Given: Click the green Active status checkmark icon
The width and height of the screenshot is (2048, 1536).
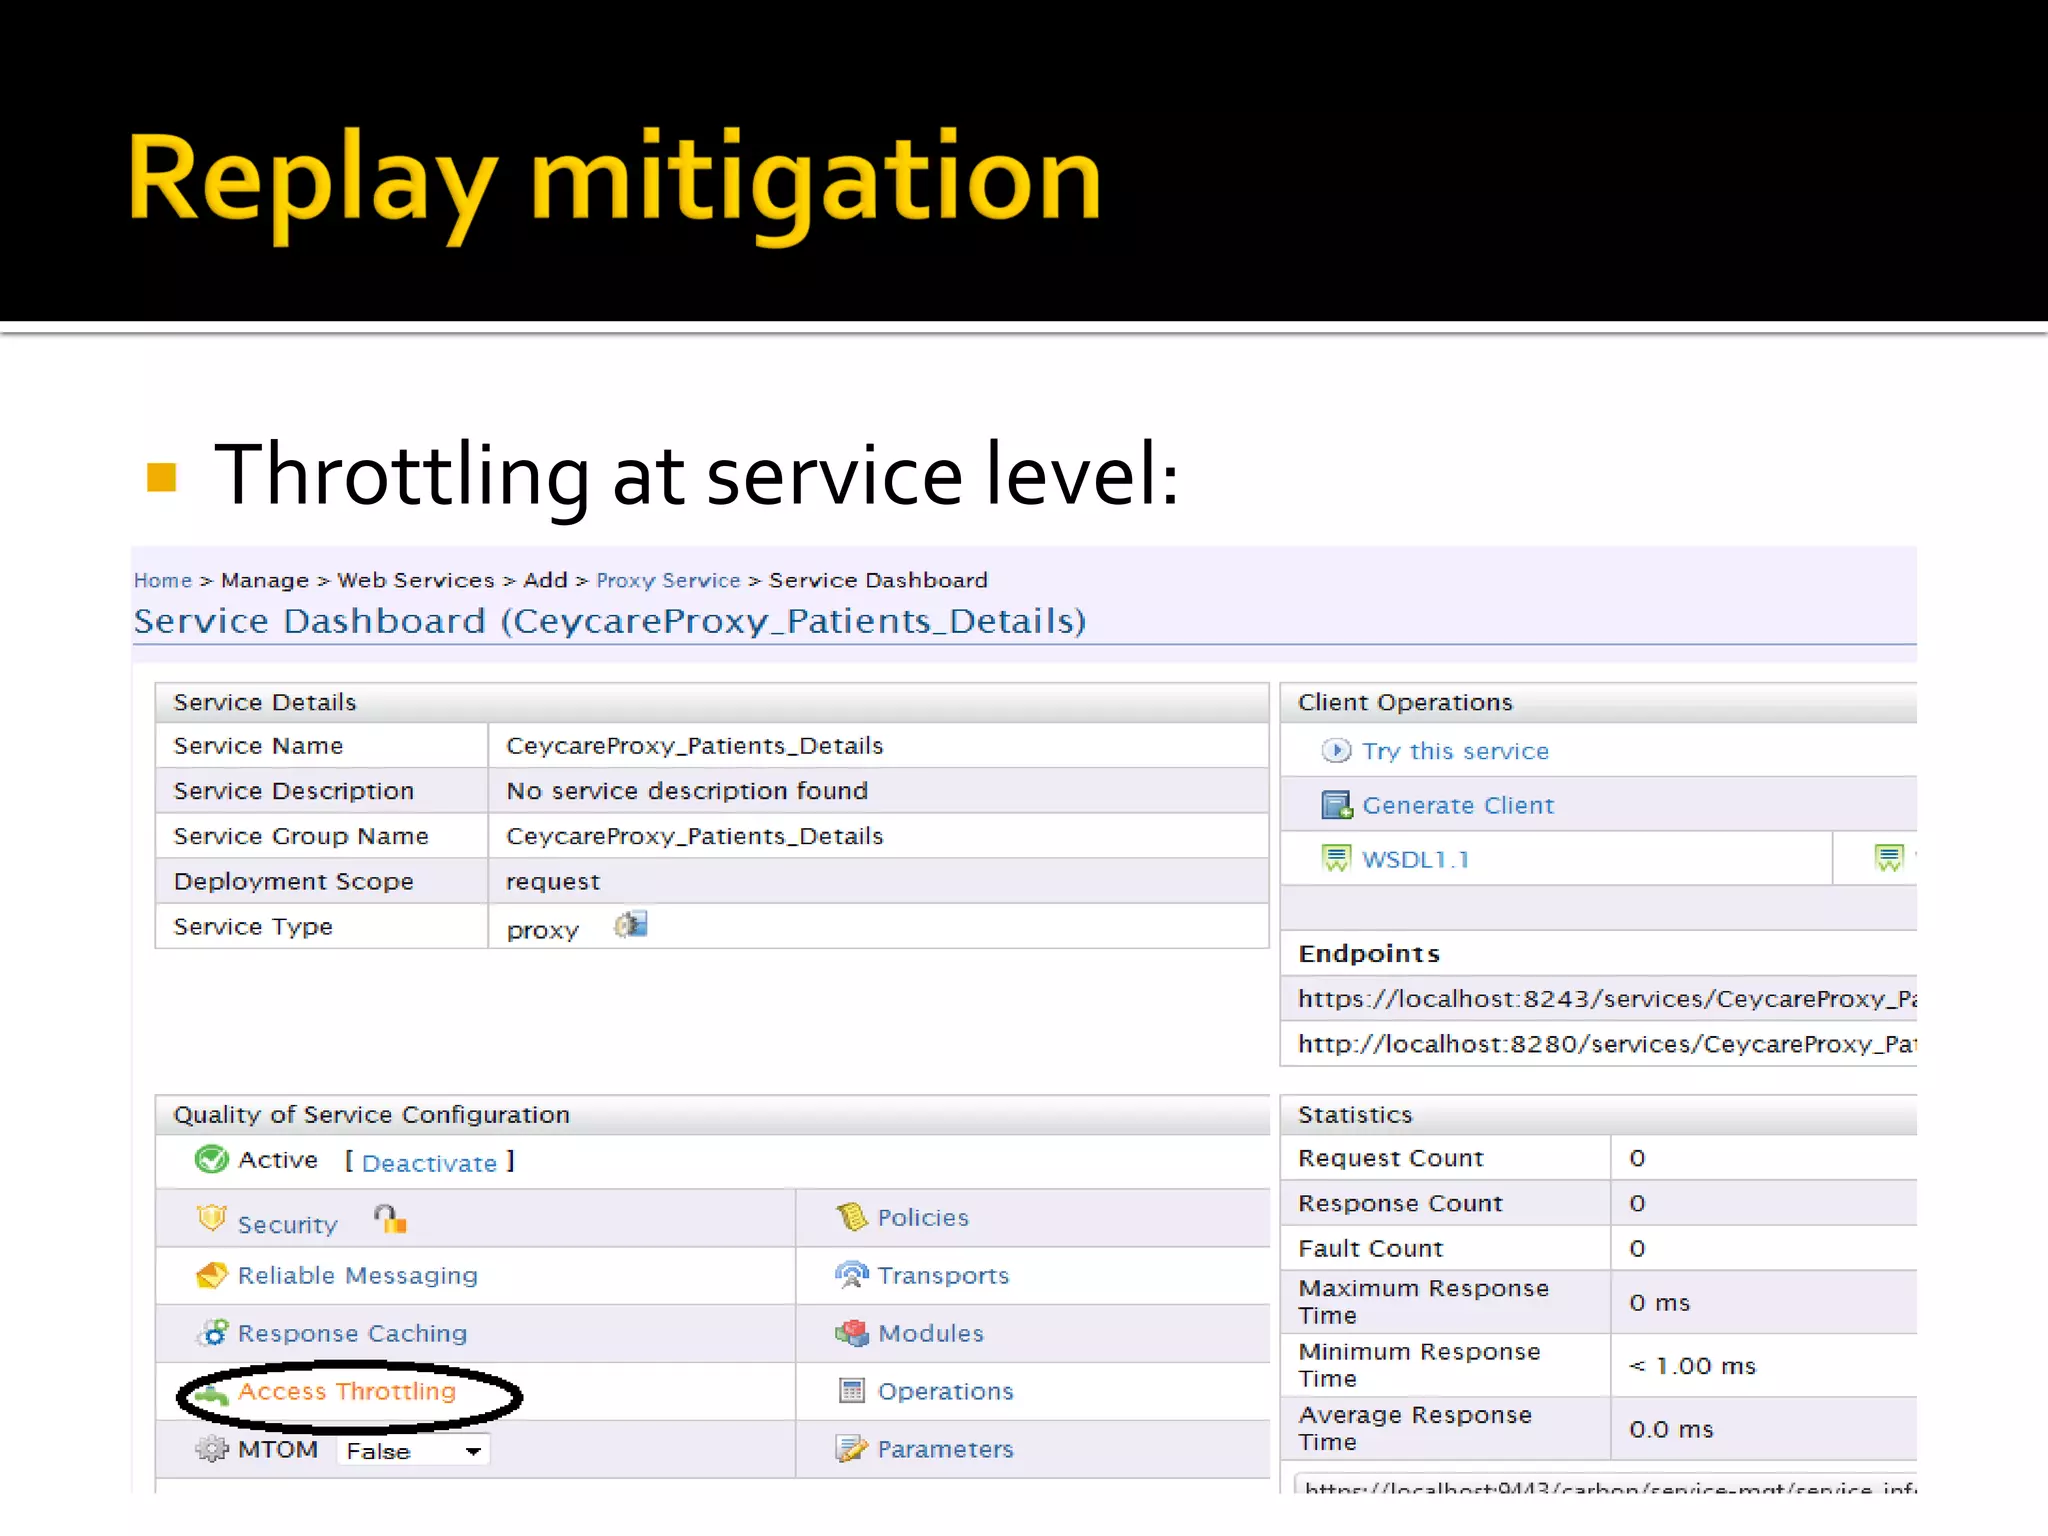Looking at the screenshot, I should (211, 1159).
